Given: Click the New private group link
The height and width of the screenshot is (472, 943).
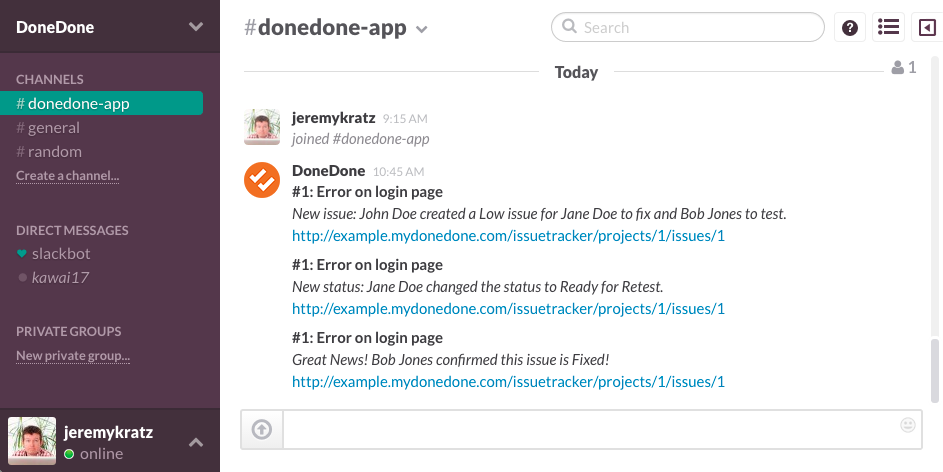Looking at the screenshot, I should pos(73,355).
